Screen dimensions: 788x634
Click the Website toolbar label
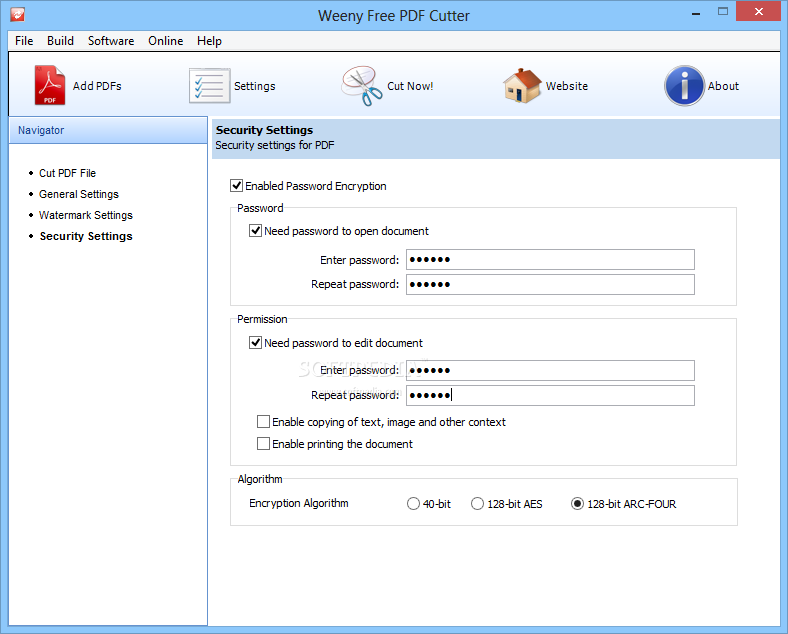[567, 86]
